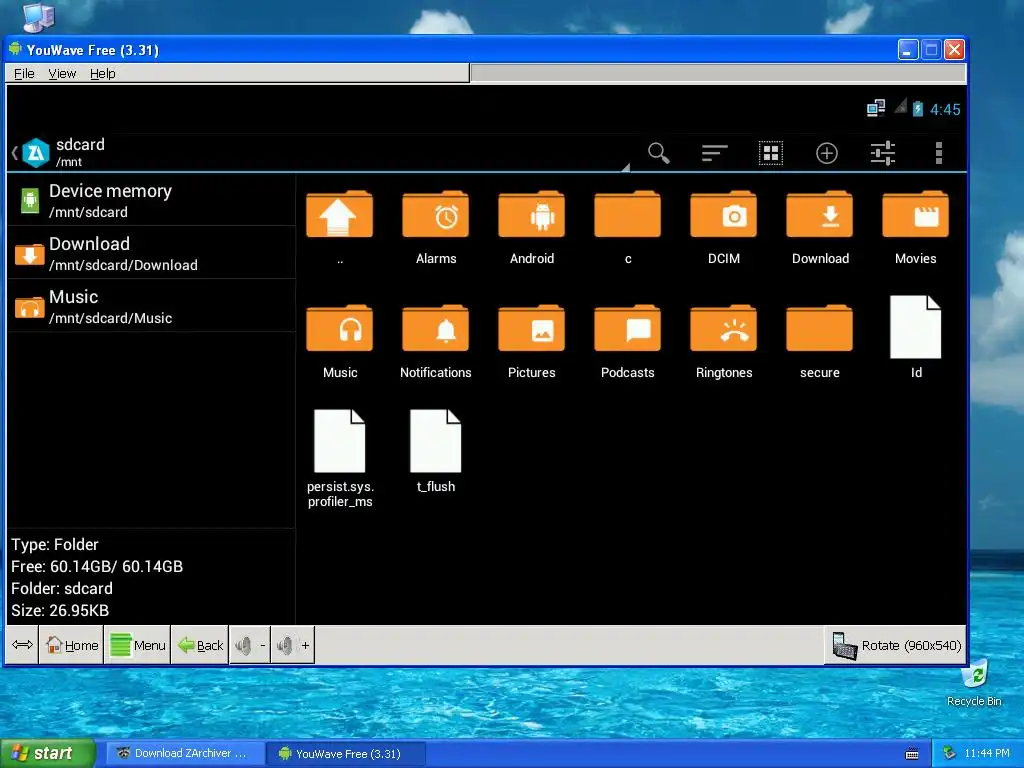Select the file named Id
Viewport: 1024px width, 768px height.
coord(916,337)
